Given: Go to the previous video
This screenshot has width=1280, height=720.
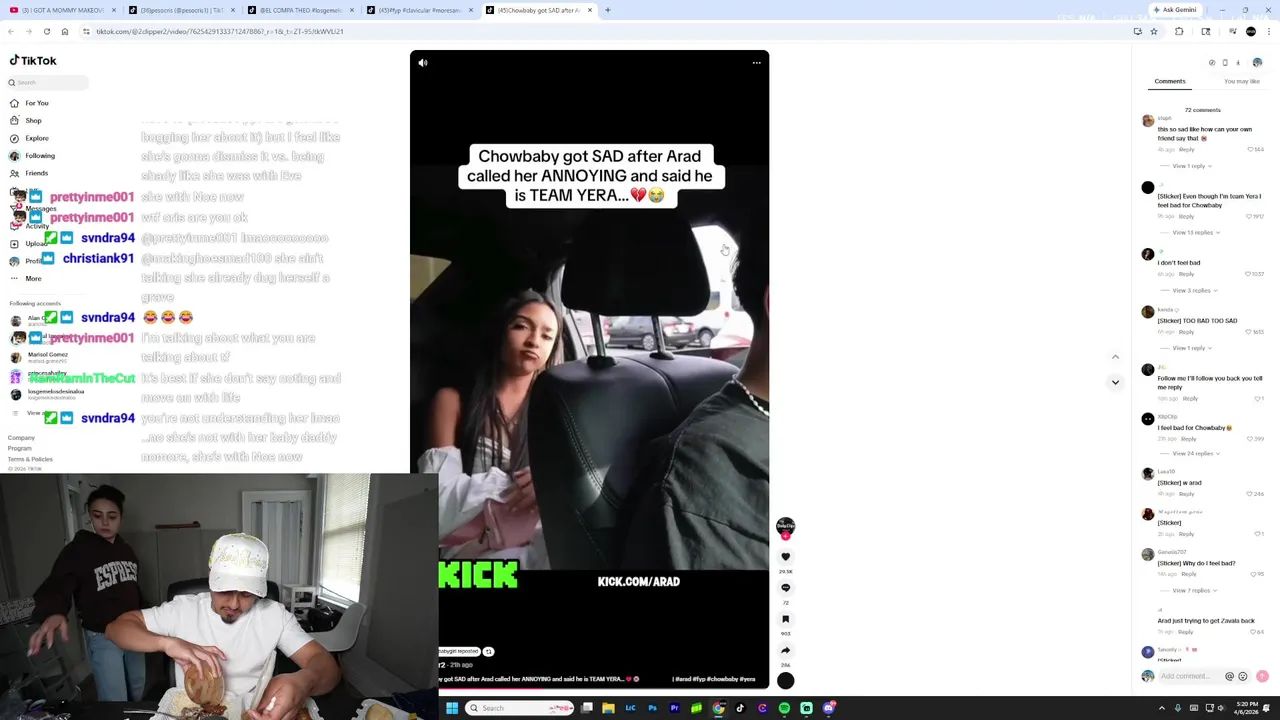Looking at the screenshot, I should point(1115,357).
